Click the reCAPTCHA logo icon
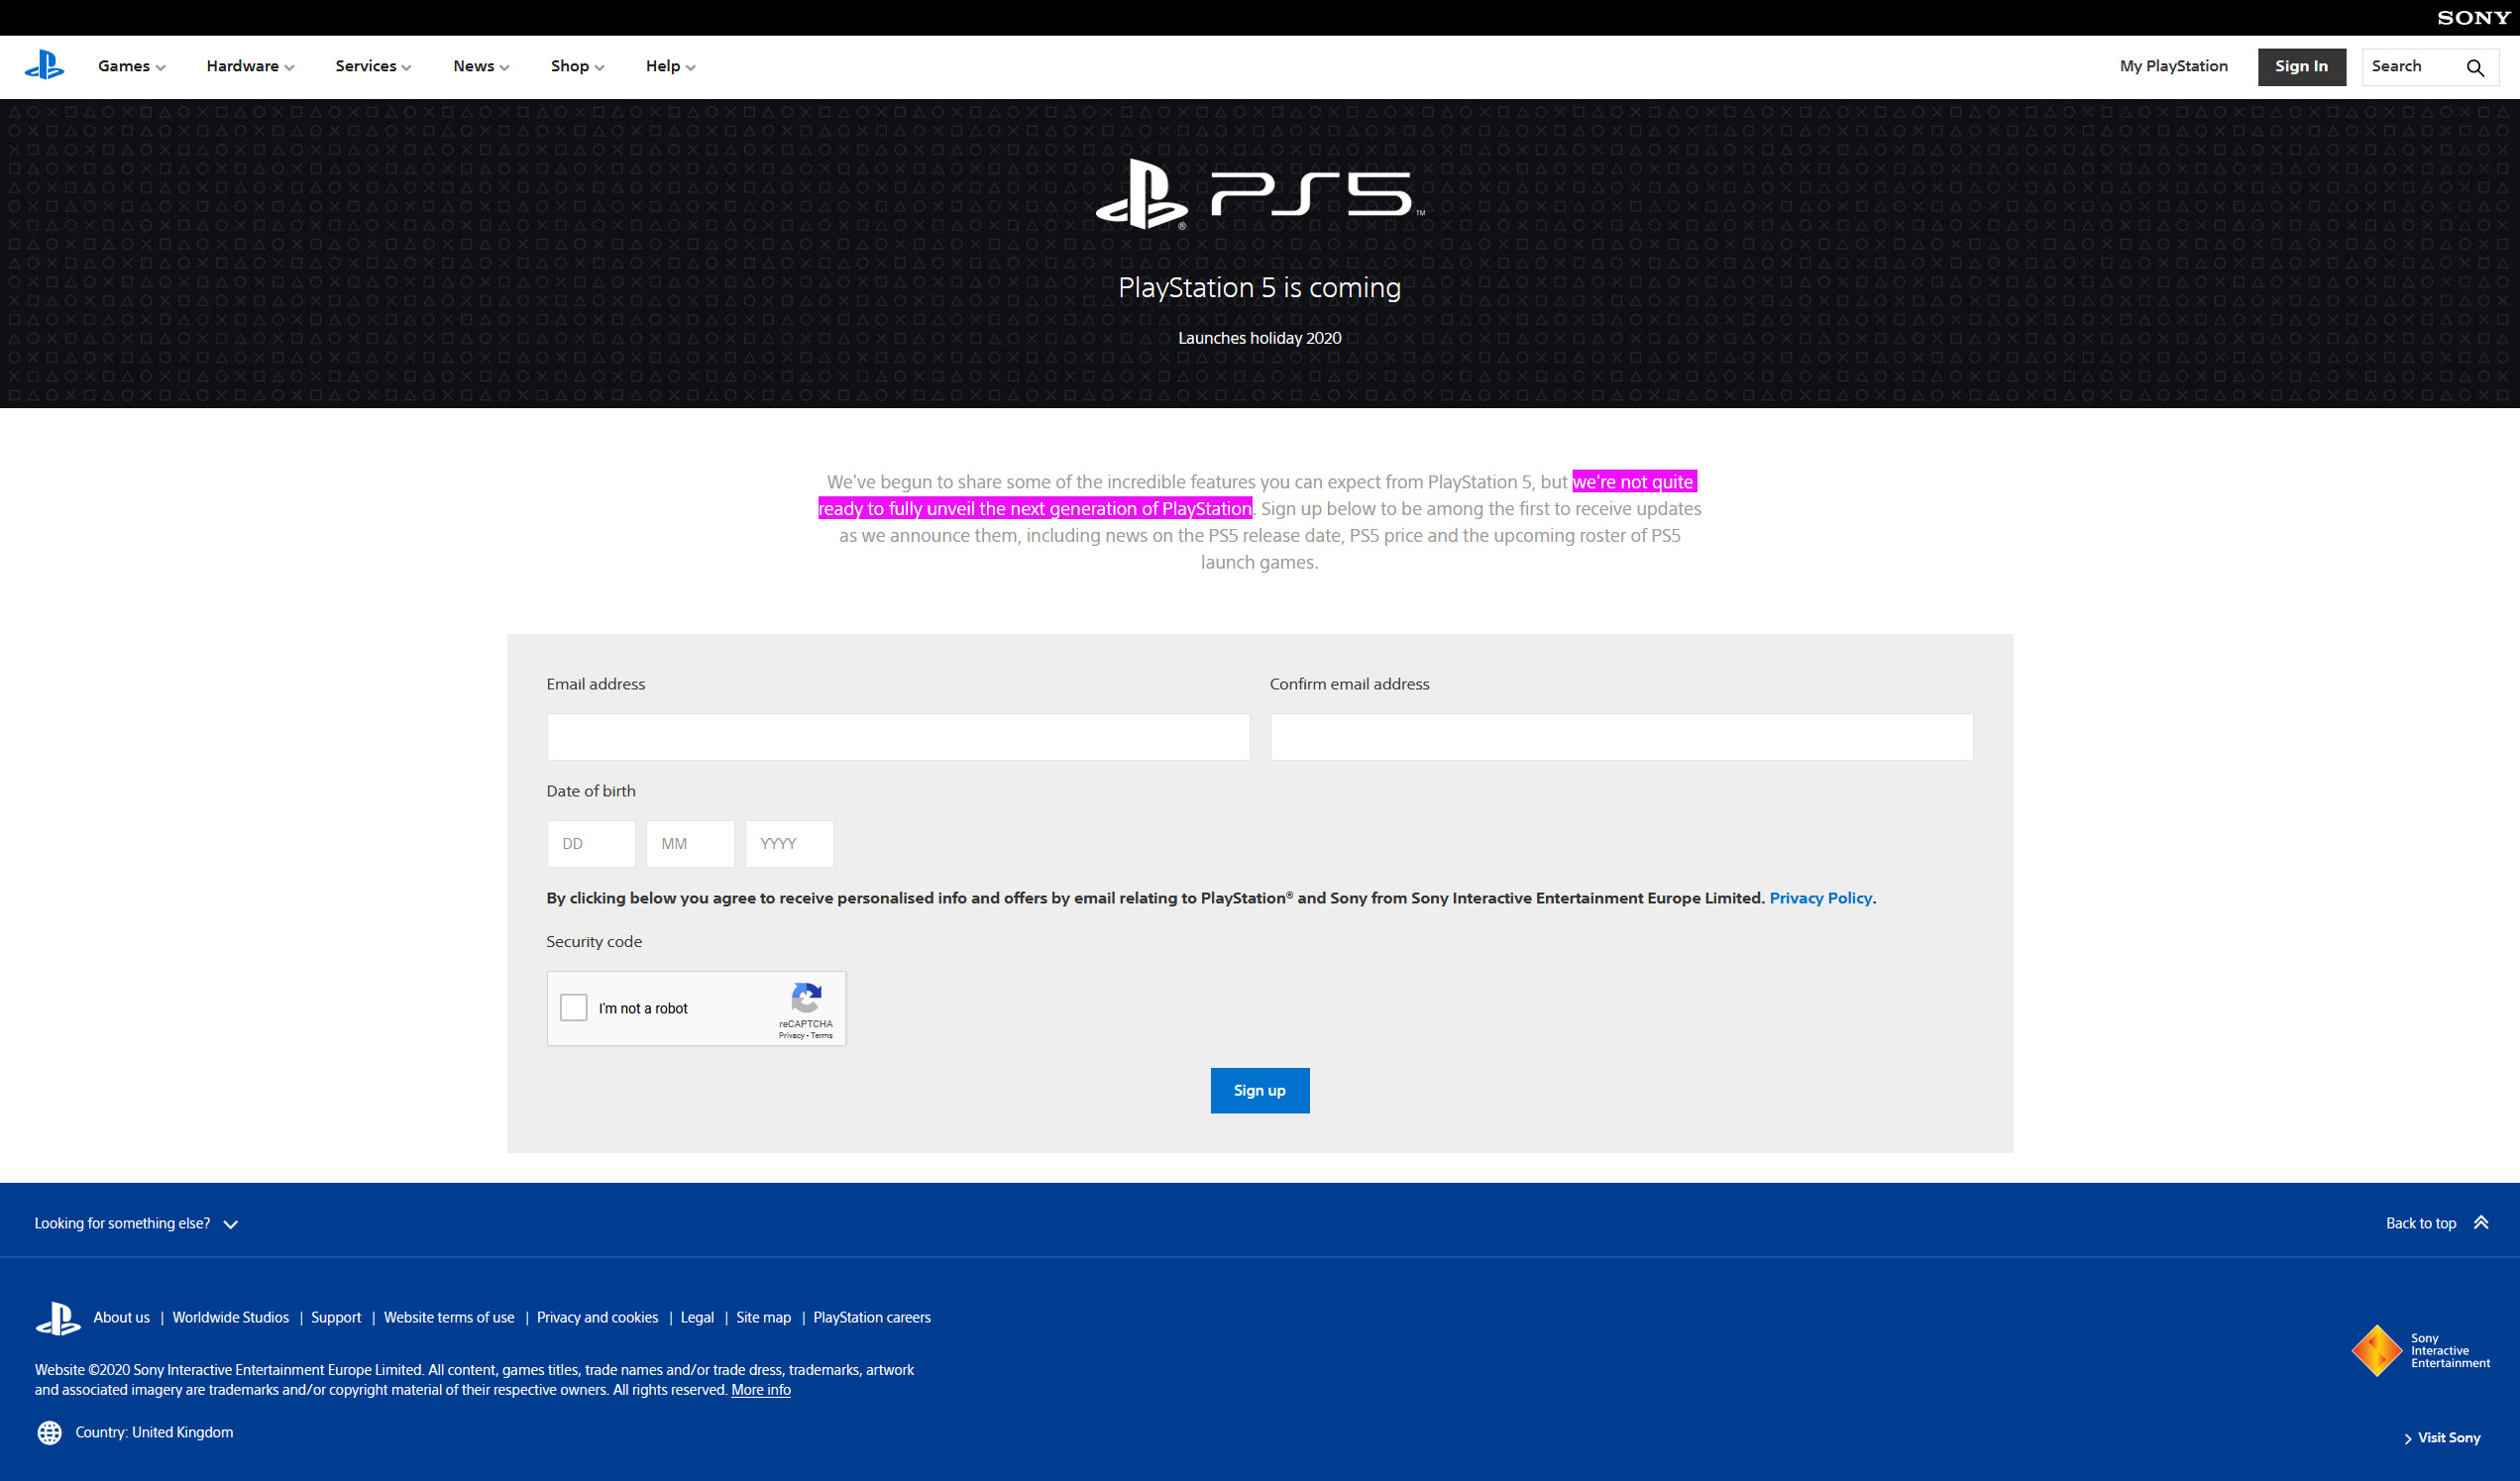Screen dimensions: 2520x1481 coord(806,997)
